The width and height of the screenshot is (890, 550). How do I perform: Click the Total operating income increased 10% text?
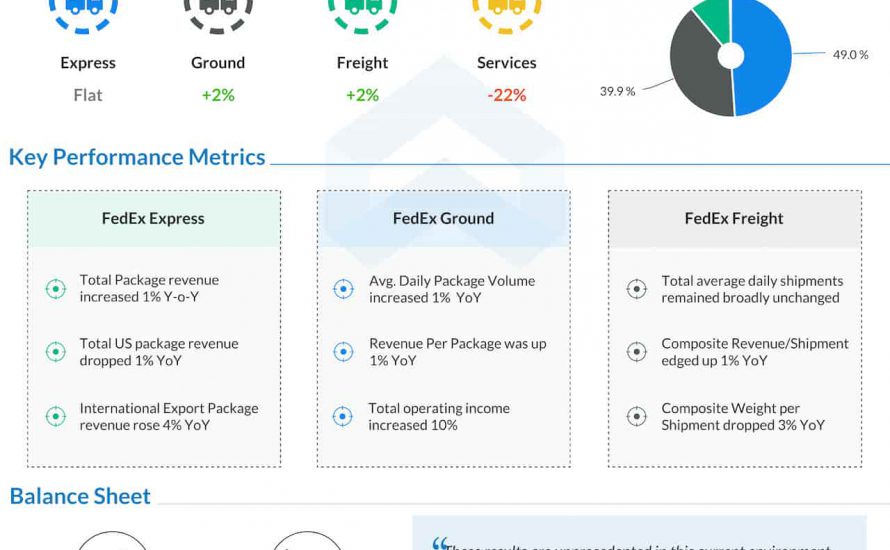coord(439,417)
